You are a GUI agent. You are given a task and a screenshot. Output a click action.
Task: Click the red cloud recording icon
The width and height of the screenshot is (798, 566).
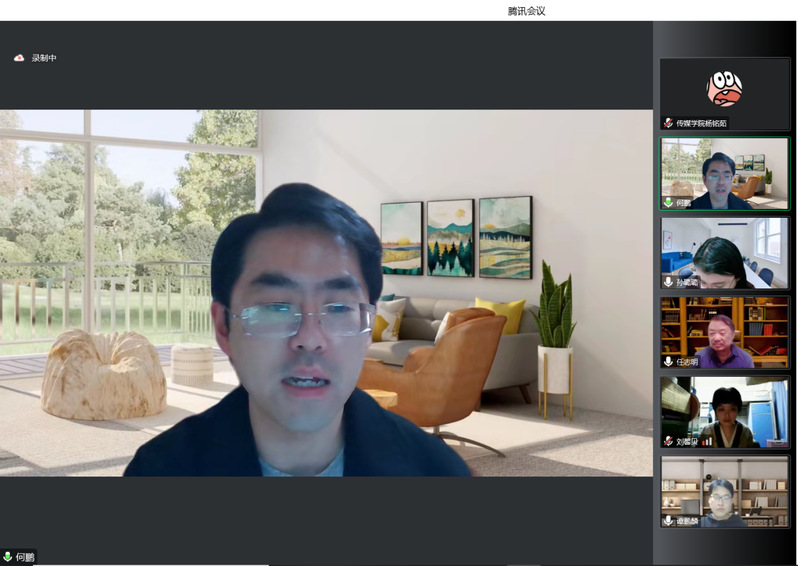tap(19, 58)
